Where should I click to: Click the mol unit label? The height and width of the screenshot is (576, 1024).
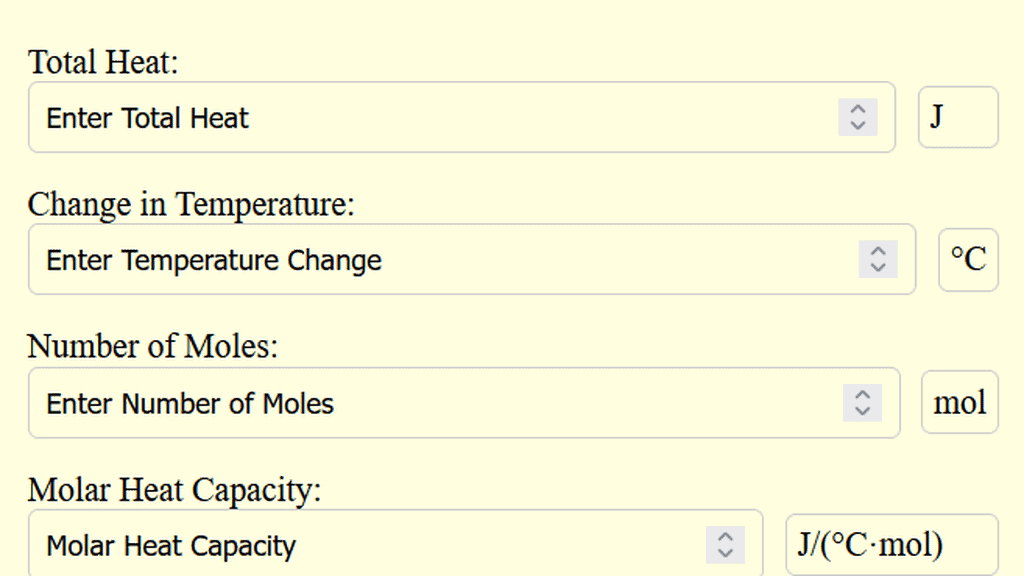coord(959,403)
